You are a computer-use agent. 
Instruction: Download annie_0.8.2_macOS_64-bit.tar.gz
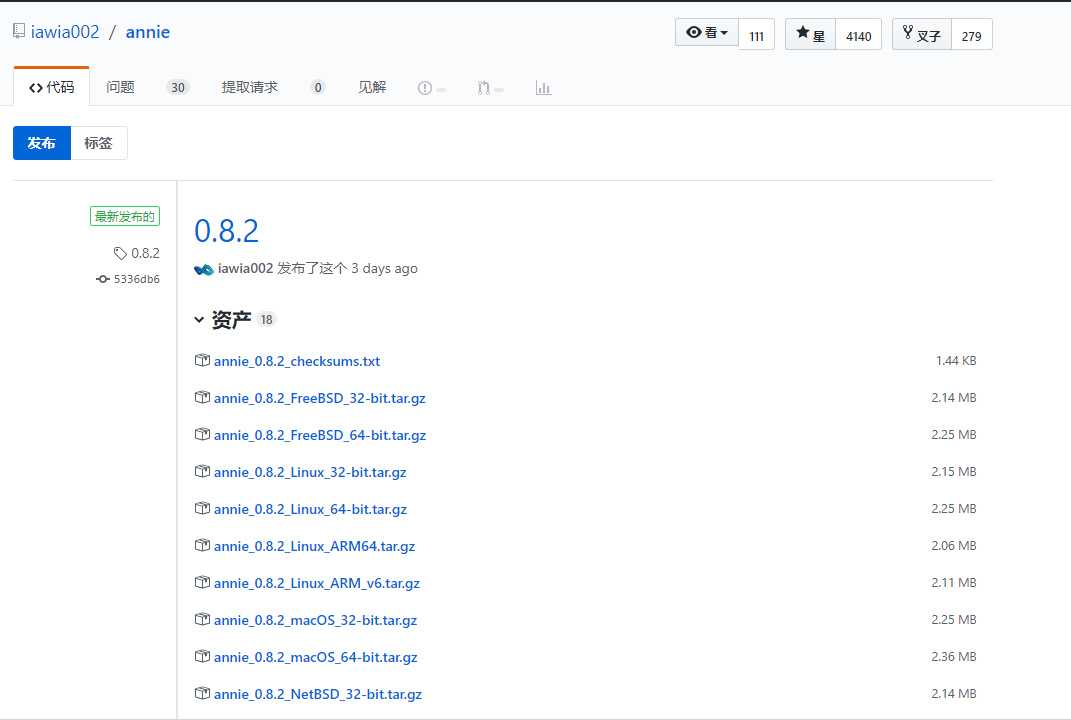pos(316,656)
